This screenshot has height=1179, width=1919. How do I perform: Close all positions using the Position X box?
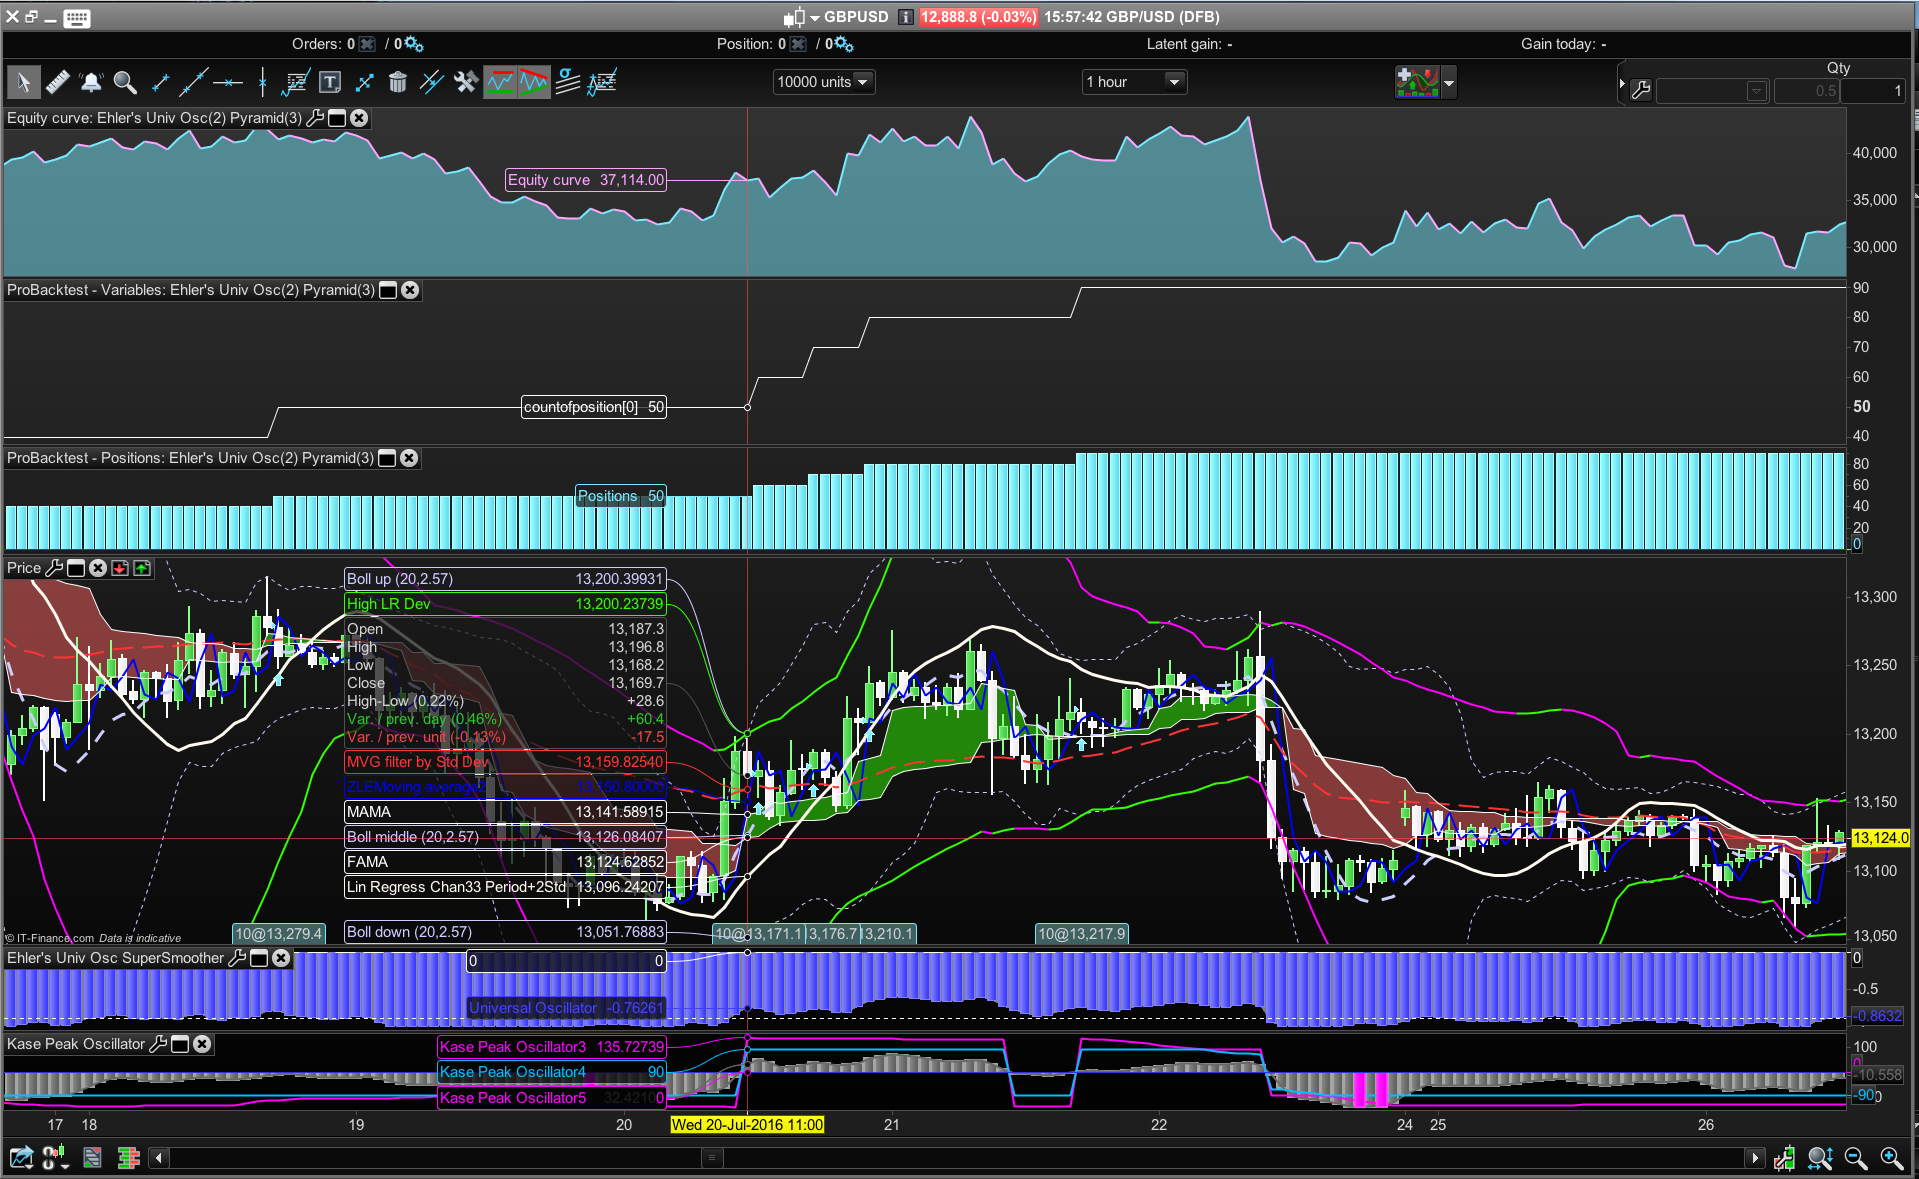pyautogui.click(x=797, y=44)
